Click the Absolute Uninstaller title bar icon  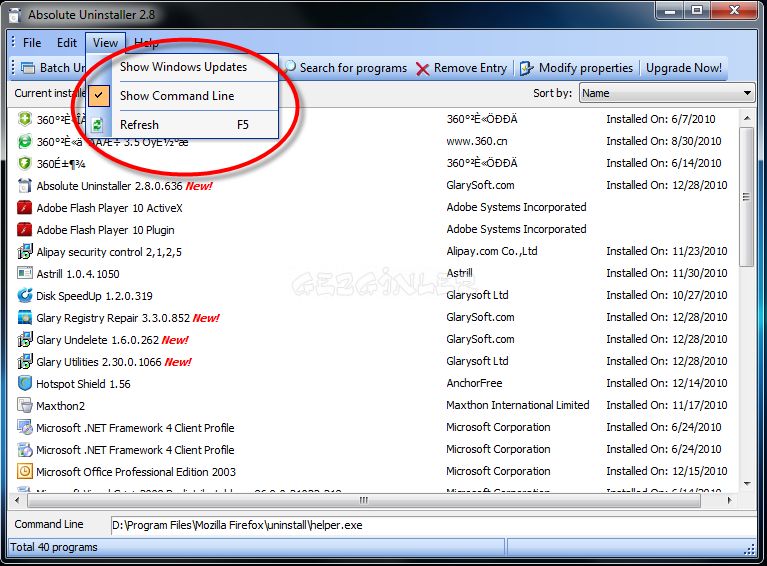click(15, 15)
